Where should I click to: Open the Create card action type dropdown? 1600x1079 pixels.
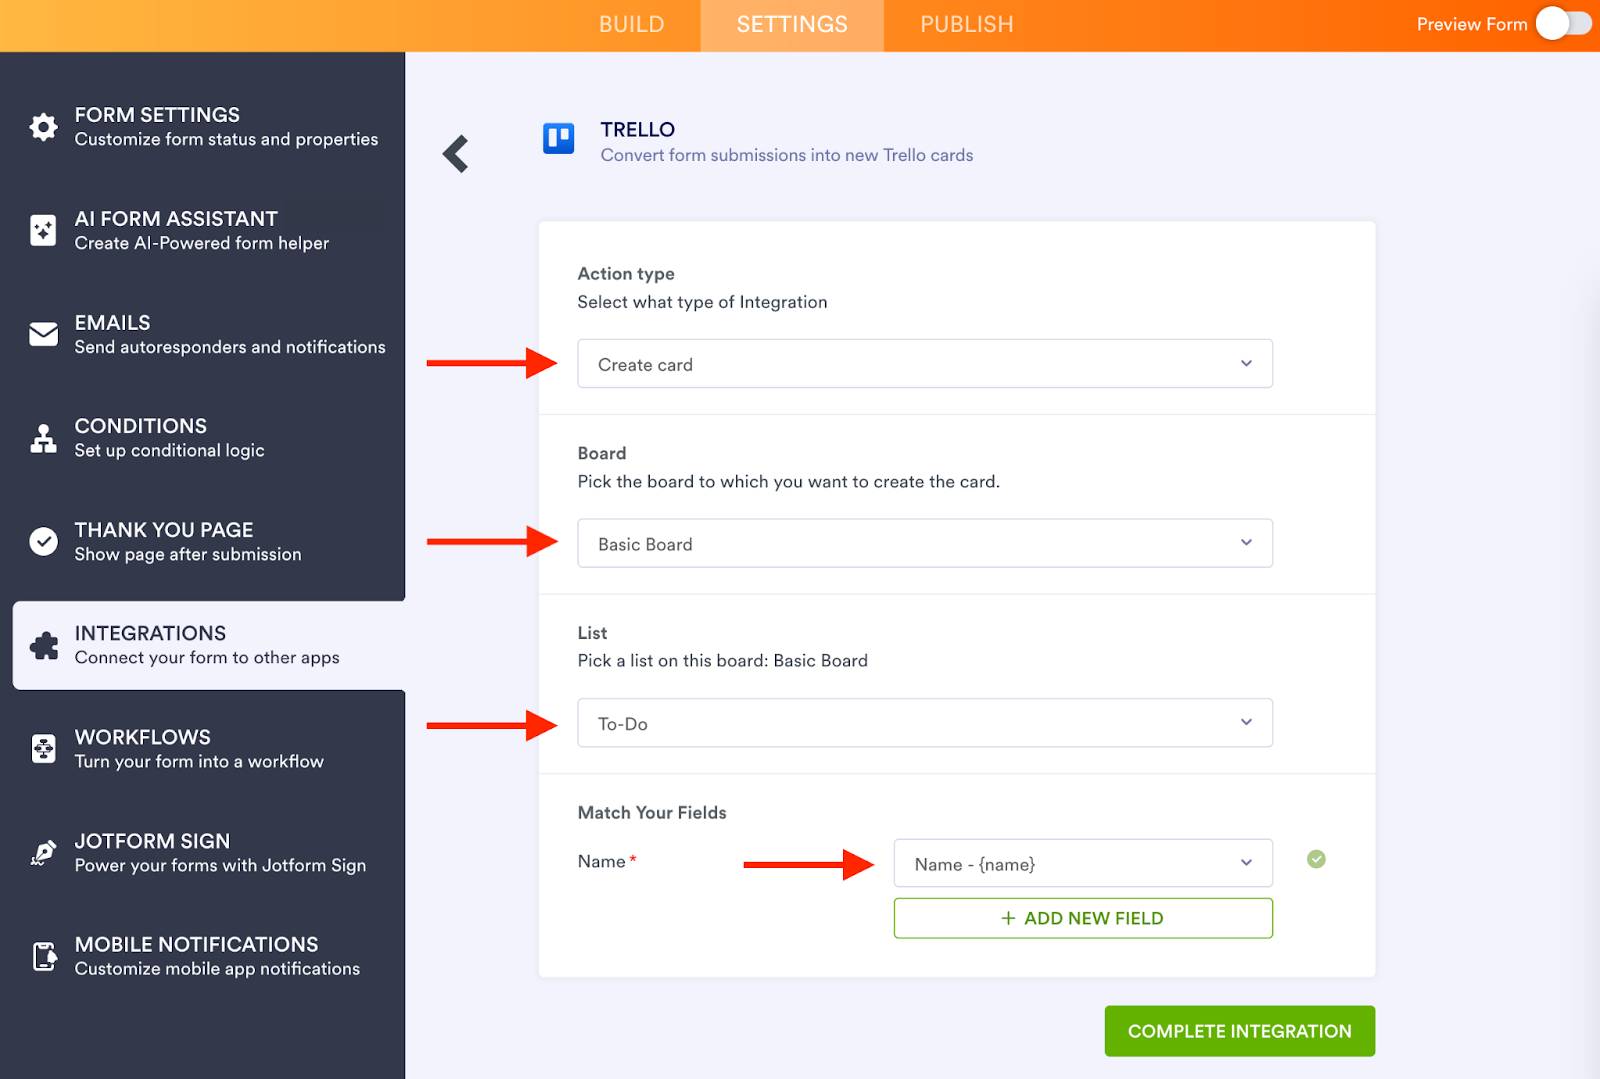[x=925, y=364]
